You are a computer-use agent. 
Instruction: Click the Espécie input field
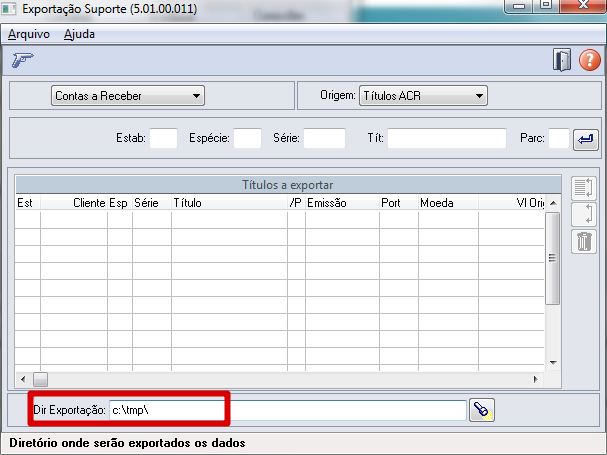(x=247, y=138)
